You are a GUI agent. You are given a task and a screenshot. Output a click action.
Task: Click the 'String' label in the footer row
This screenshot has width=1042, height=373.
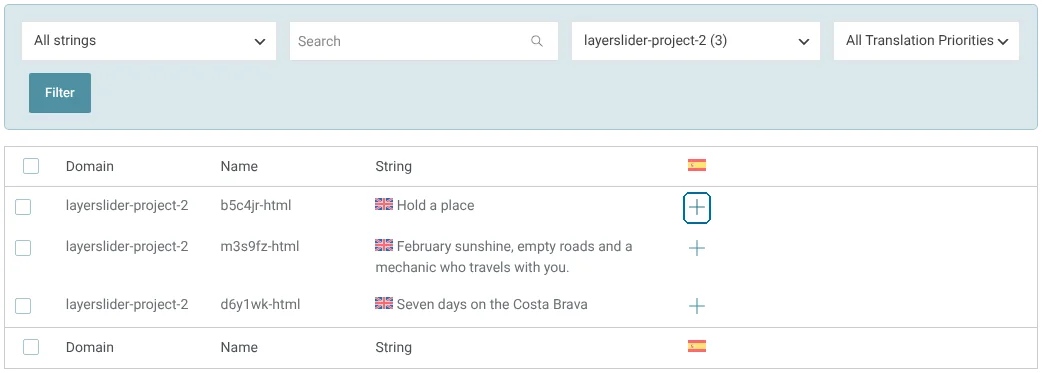(x=393, y=347)
